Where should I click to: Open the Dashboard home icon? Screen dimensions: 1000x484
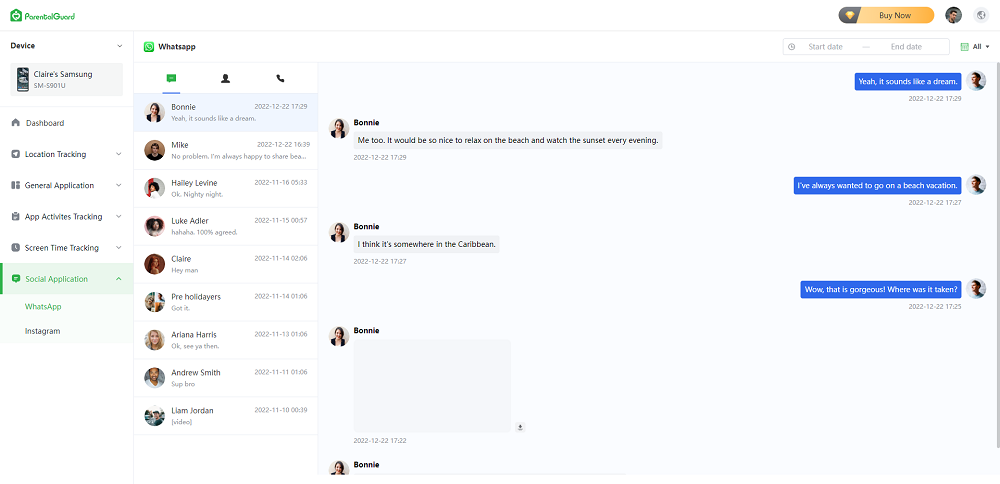(x=16, y=123)
